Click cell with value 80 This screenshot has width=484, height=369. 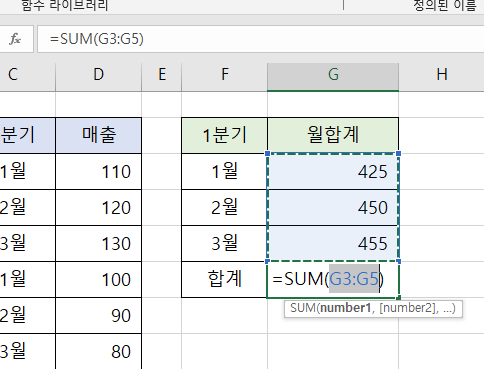click(x=99, y=351)
